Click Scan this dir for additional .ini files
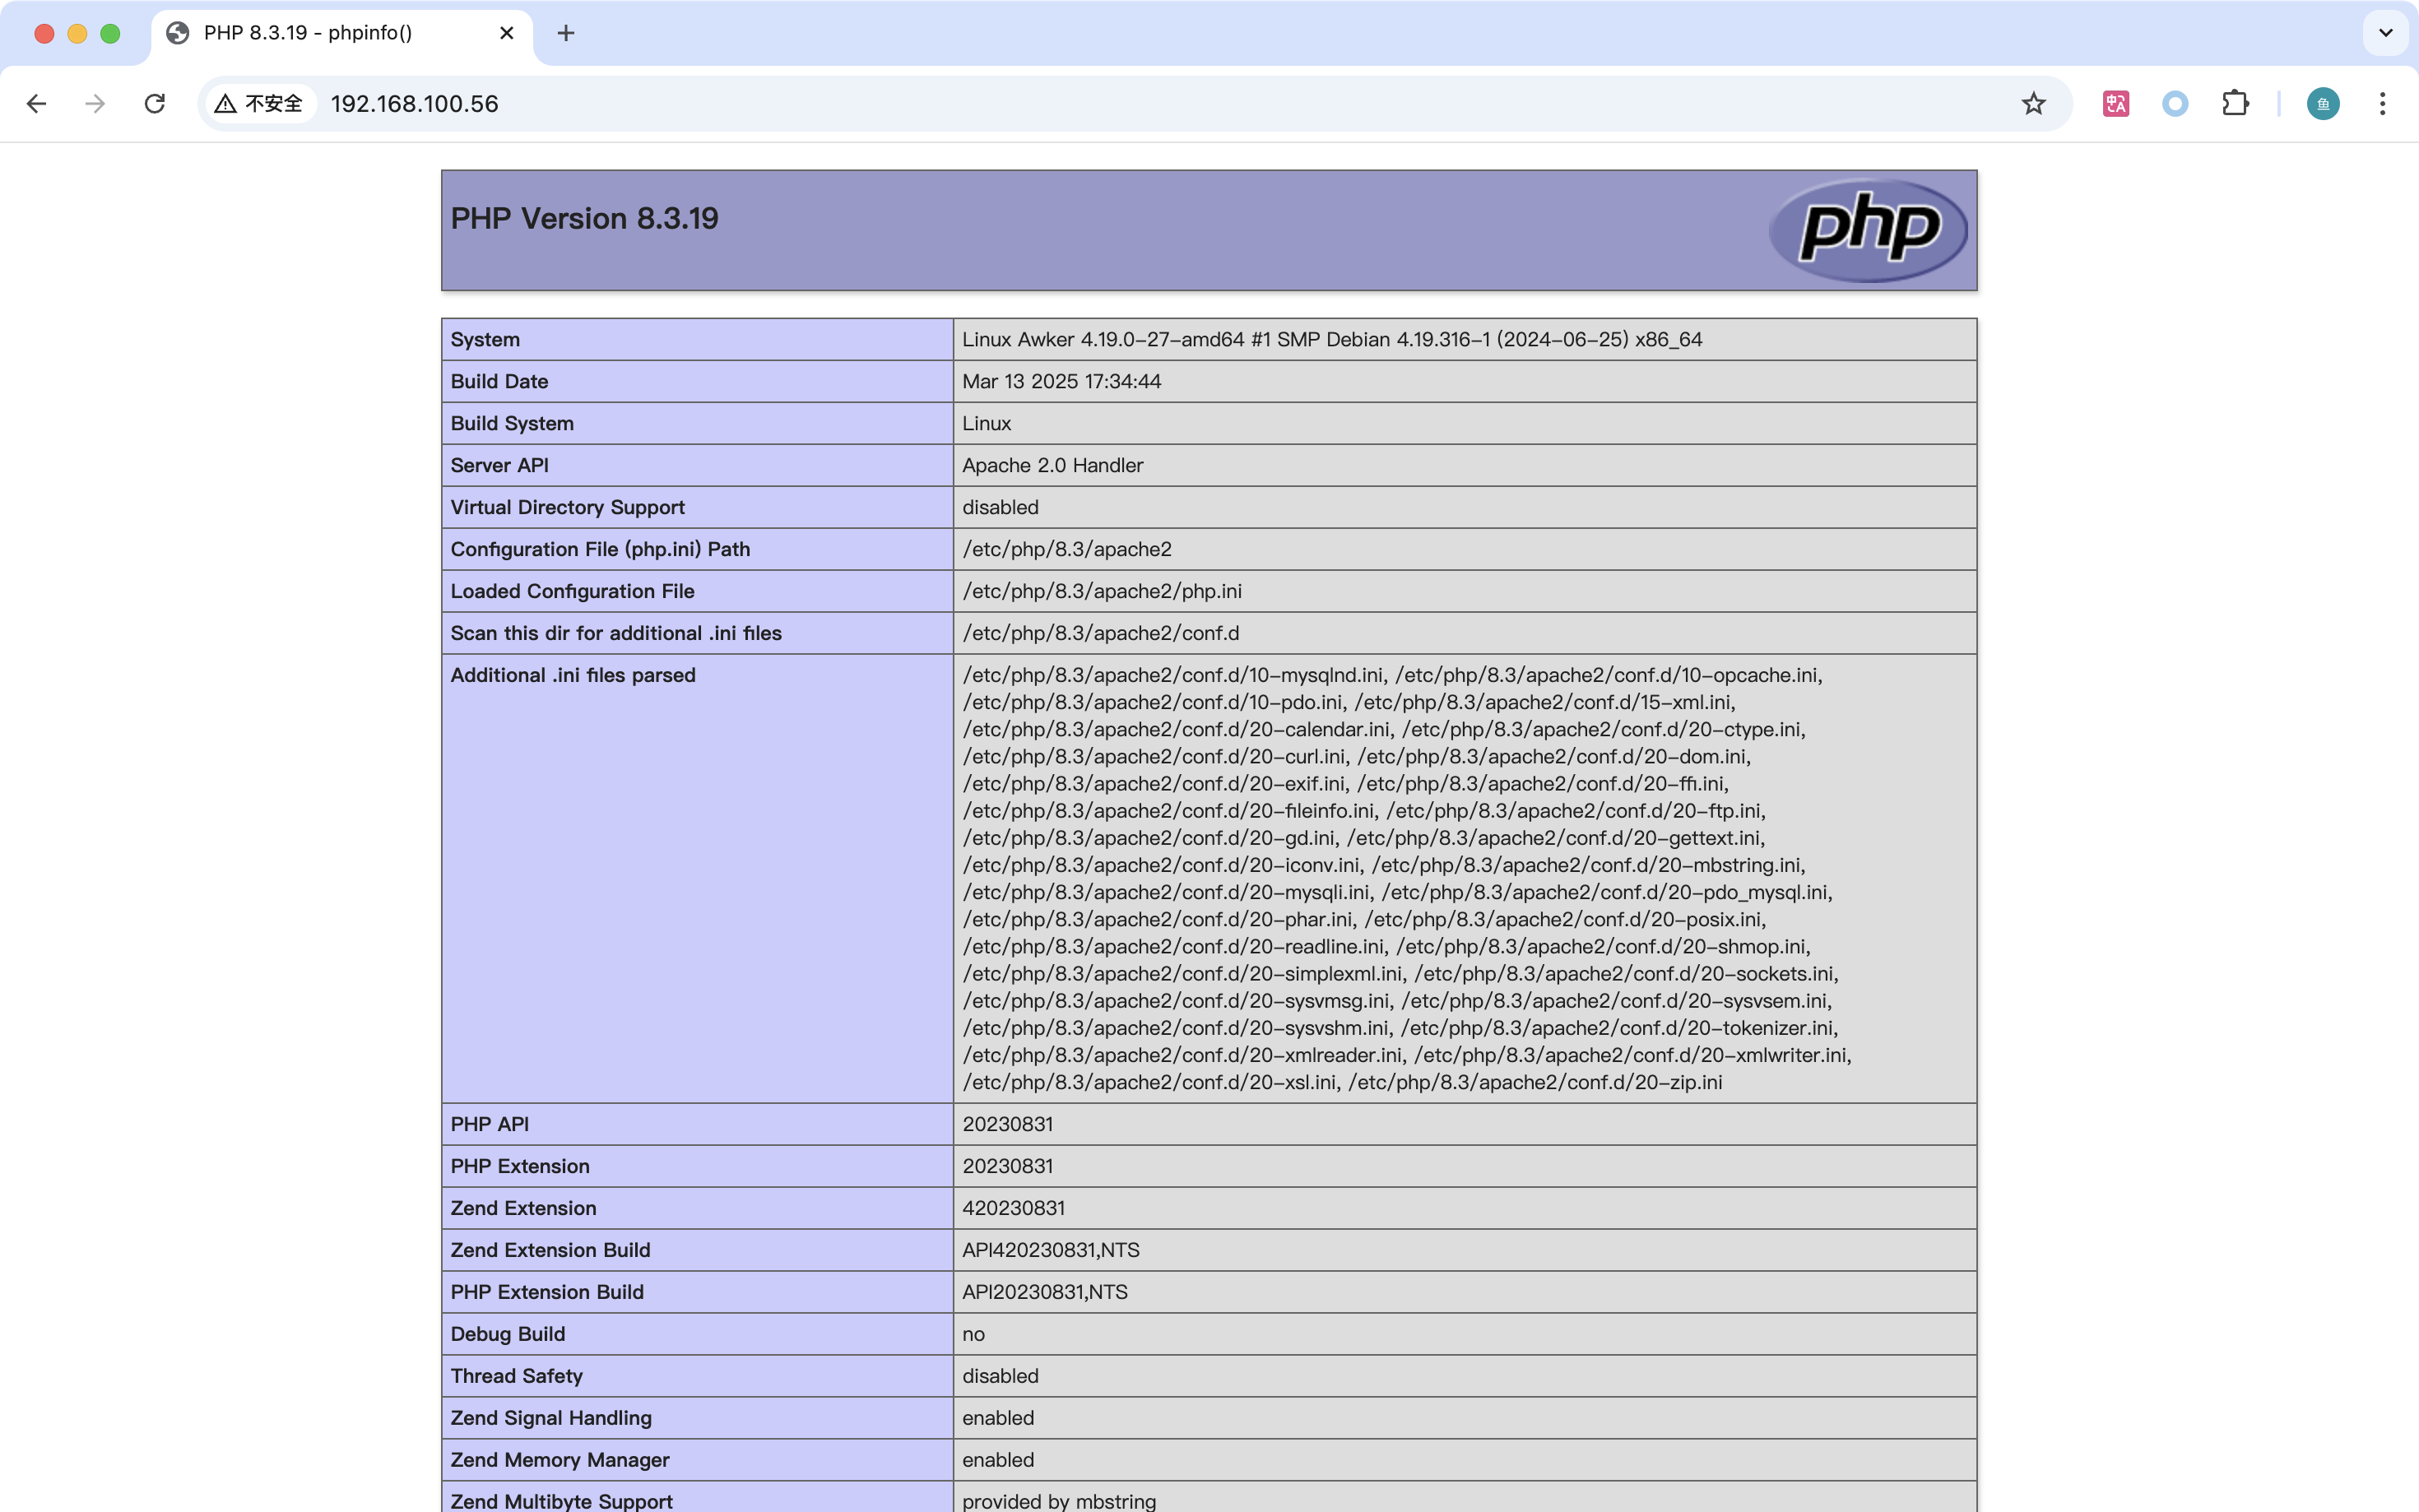 tap(616, 634)
